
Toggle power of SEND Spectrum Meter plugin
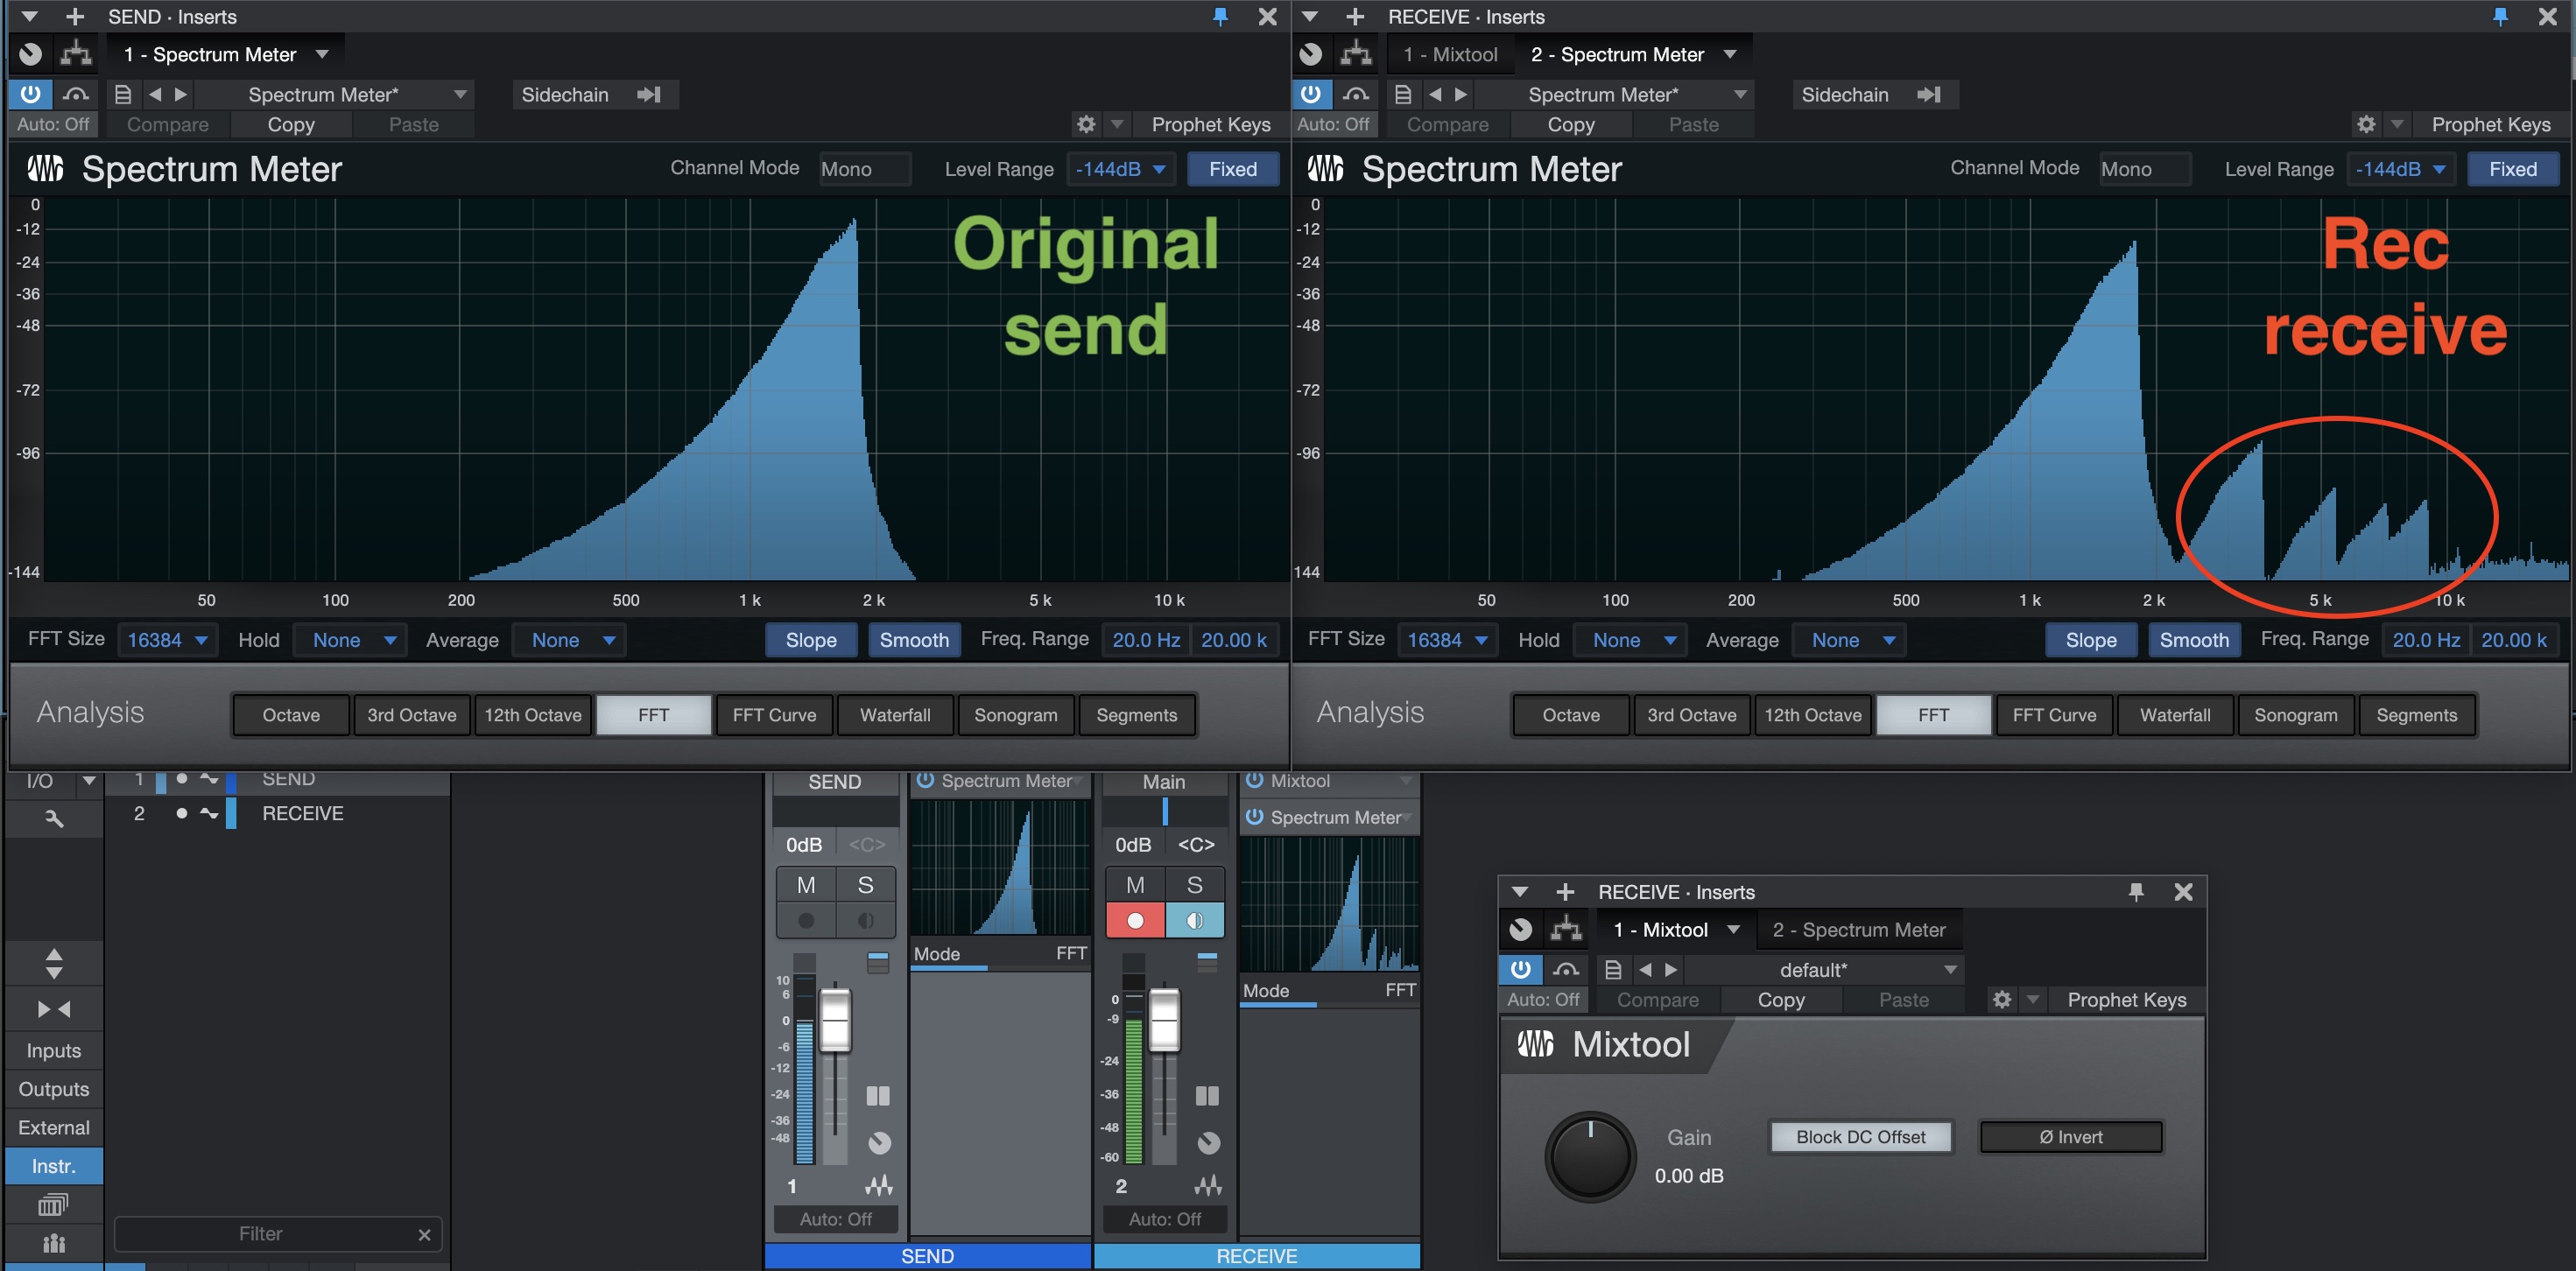click(31, 94)
